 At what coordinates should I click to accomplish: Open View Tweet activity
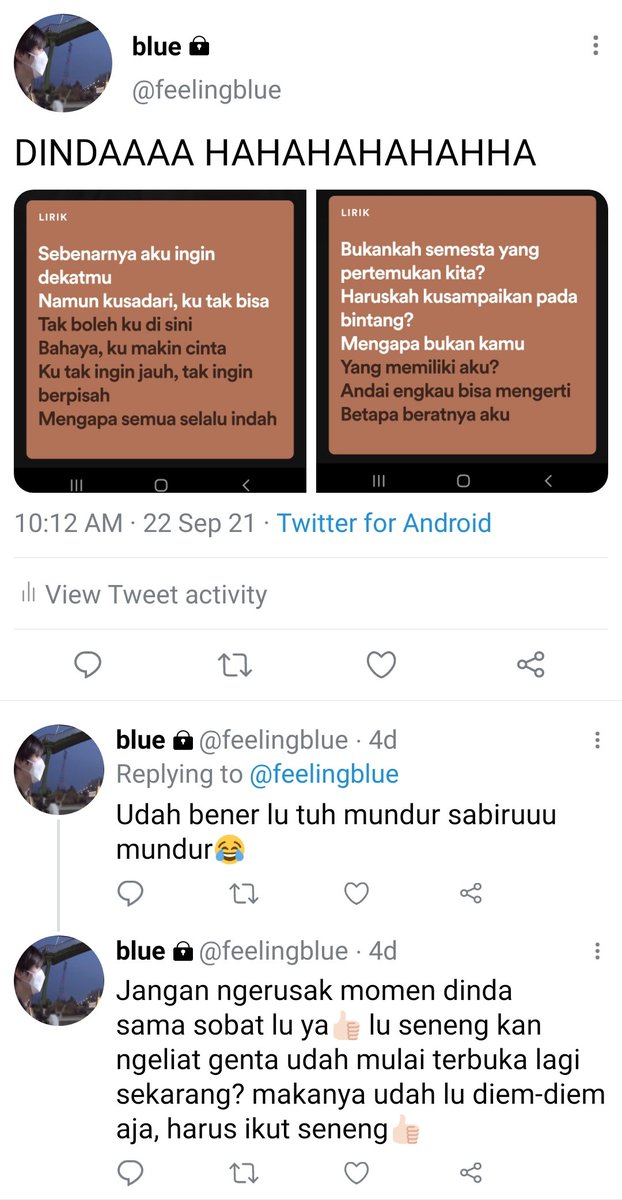tap(144, 594)
